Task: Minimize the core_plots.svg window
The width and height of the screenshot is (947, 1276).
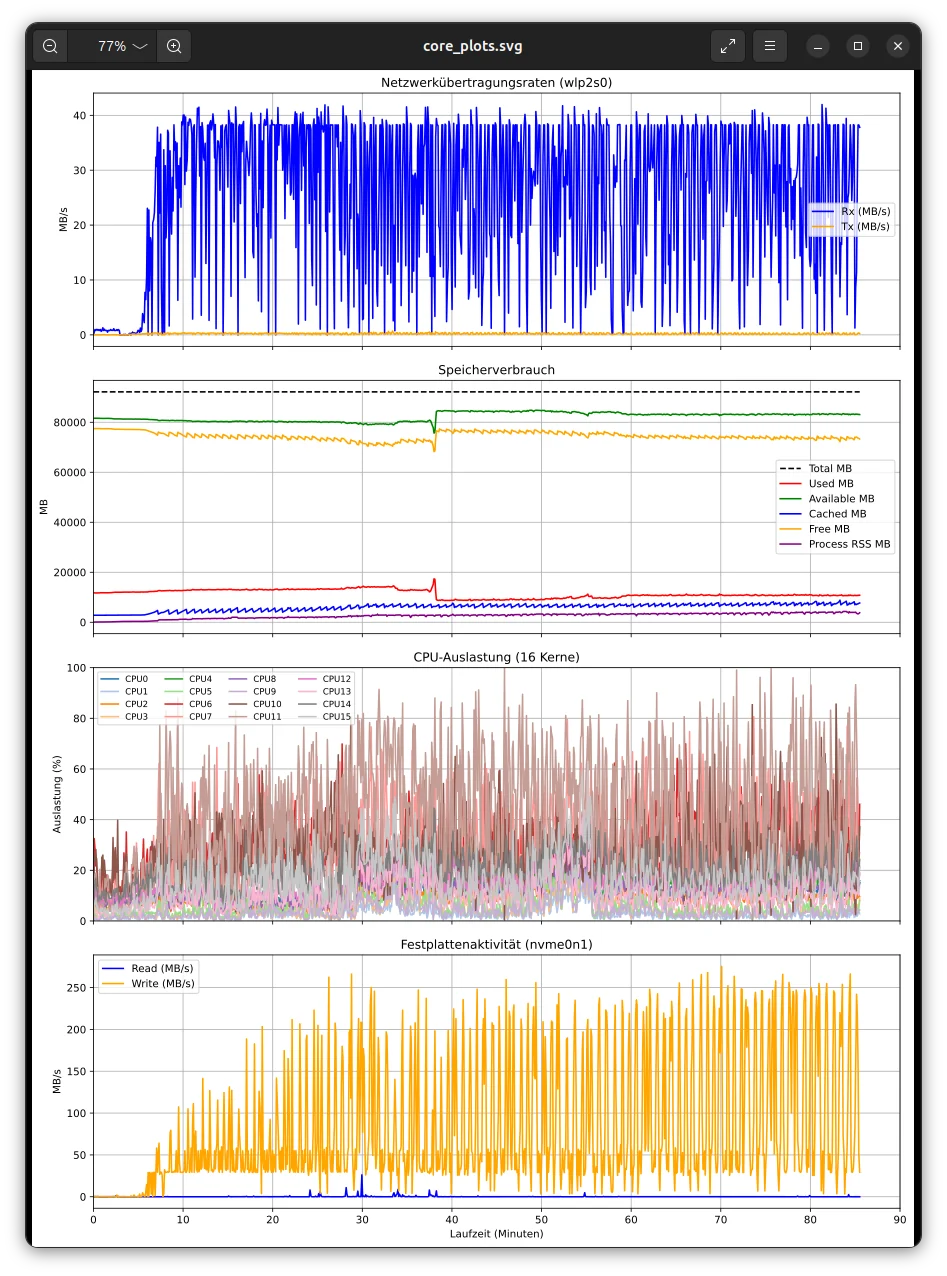Action: pyautogui.click(x=818, y=46)
